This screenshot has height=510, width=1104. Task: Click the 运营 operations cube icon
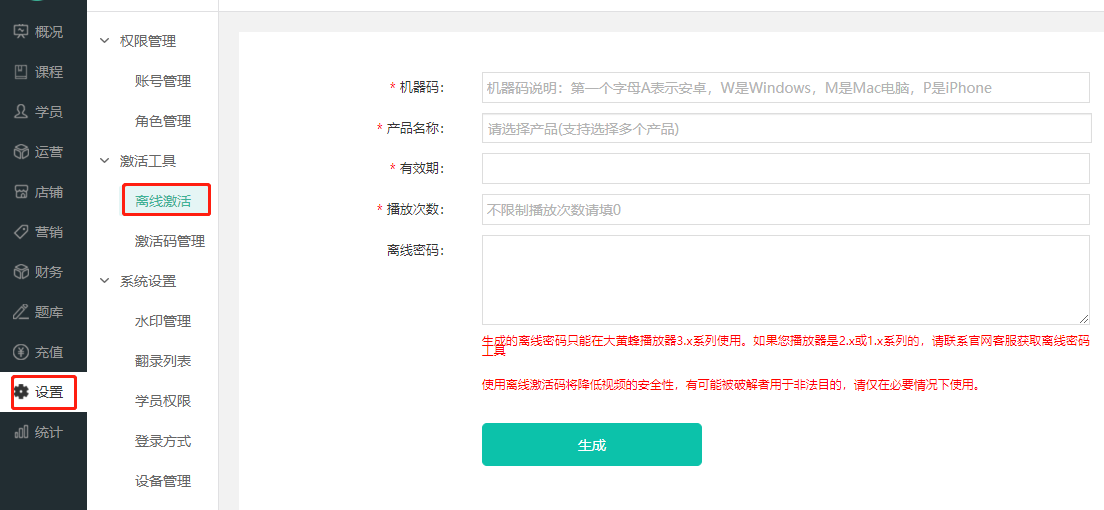[21, 152]
